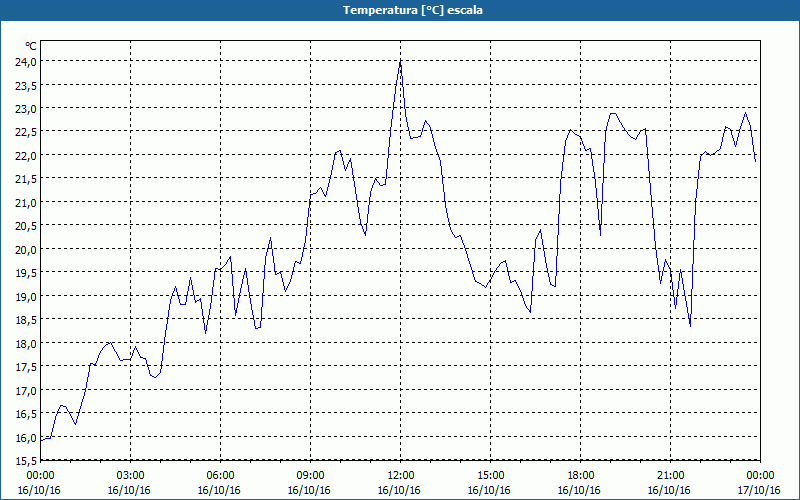
Task: Select the 17,0 y-axis value
Action: coord(26,391)
